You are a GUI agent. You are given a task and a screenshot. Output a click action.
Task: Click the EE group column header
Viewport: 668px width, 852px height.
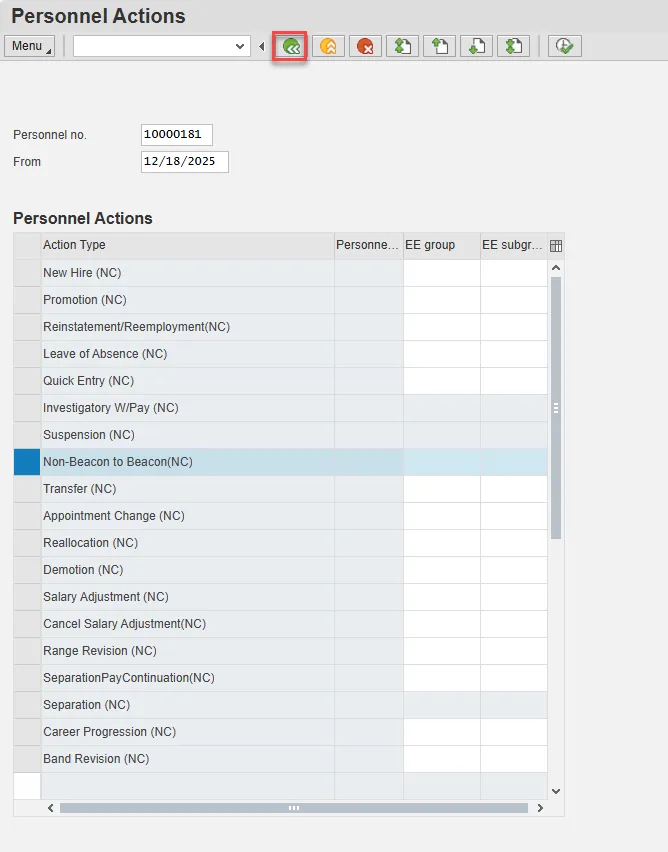click(441, 245)
